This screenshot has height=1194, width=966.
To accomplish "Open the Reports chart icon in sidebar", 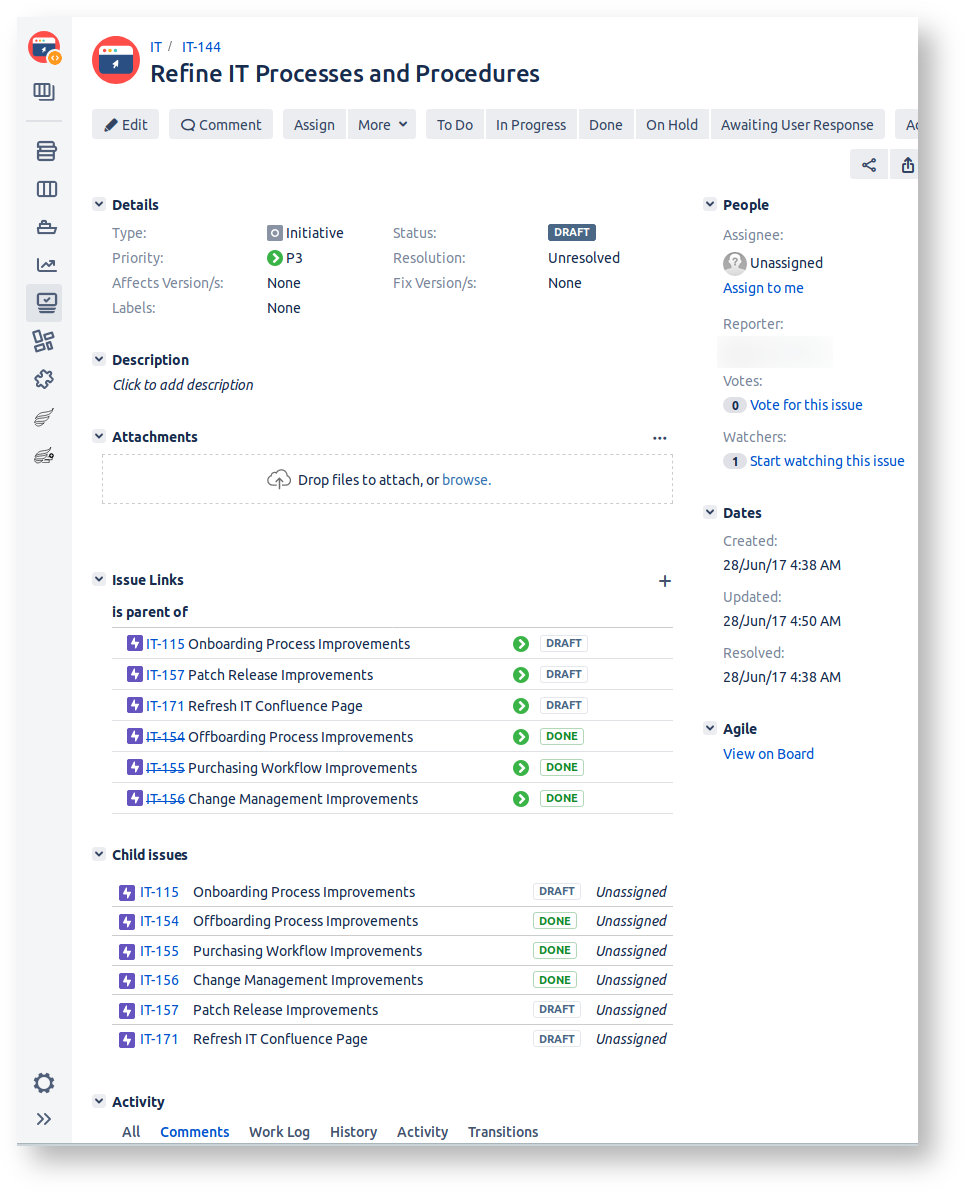I will [x=45, y=265].
